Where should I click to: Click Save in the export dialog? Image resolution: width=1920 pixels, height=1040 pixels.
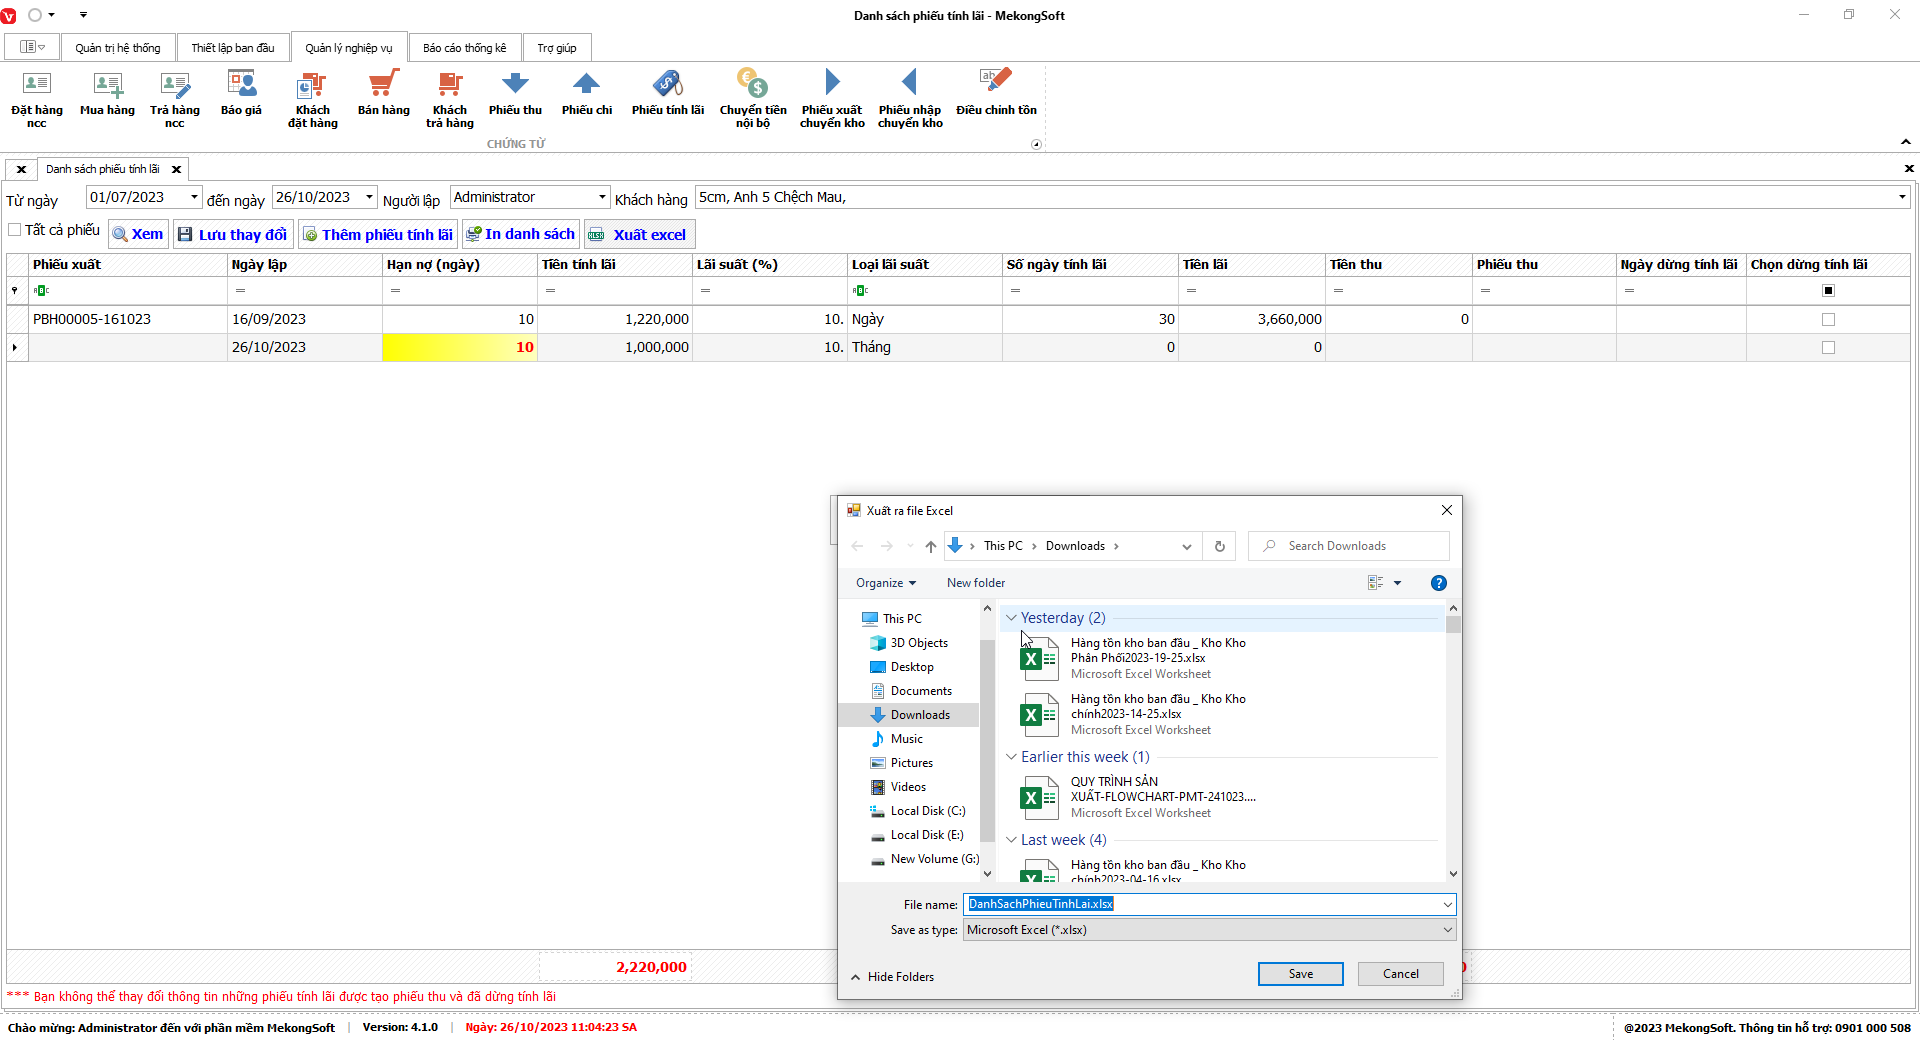[x=1300, y=974]
